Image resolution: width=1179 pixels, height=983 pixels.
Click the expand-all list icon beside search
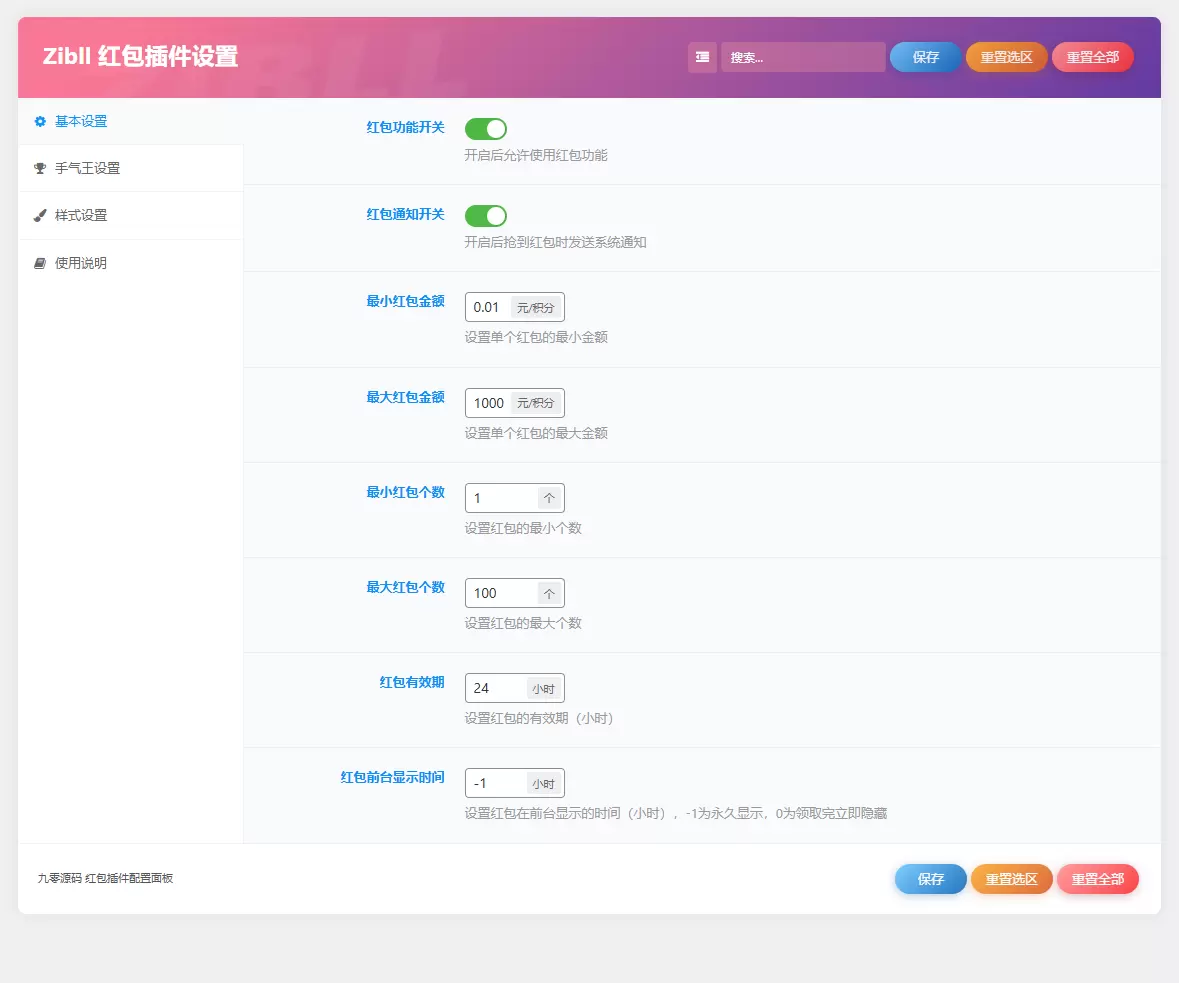click(x=702, y=57)
